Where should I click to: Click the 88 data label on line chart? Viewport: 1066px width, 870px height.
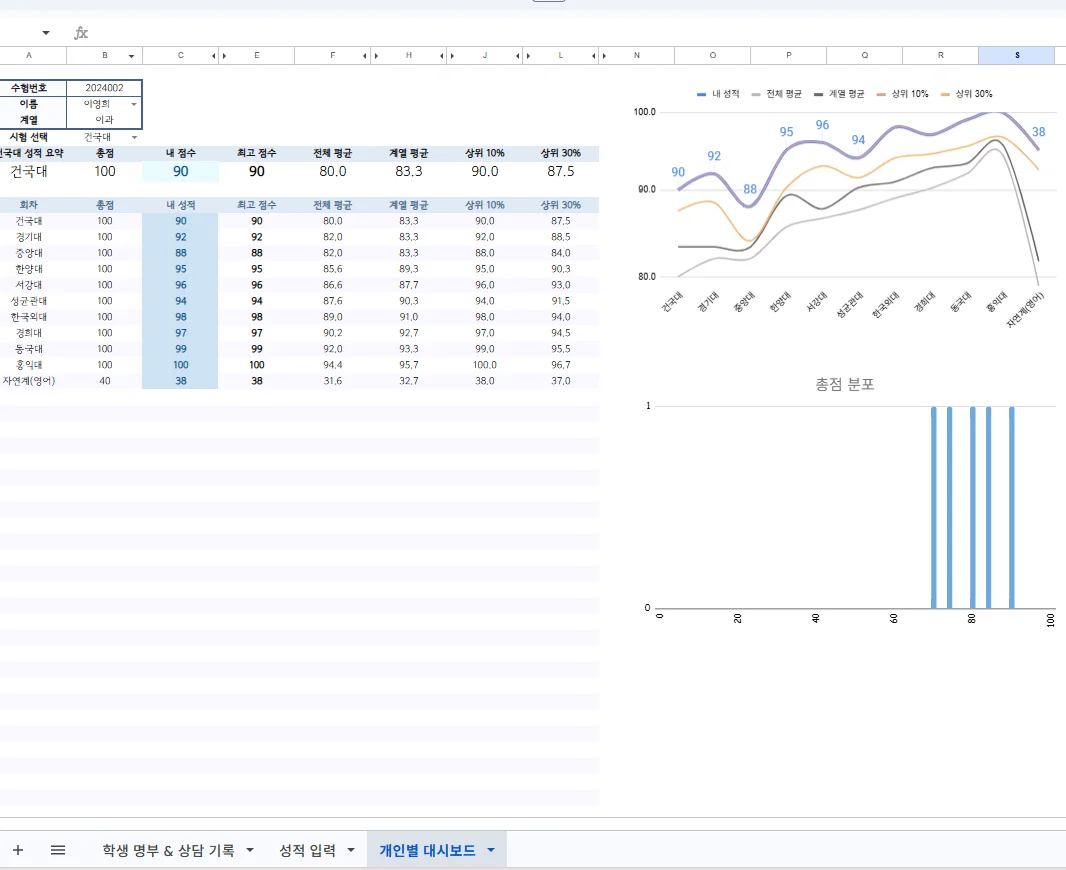(750, 189)
